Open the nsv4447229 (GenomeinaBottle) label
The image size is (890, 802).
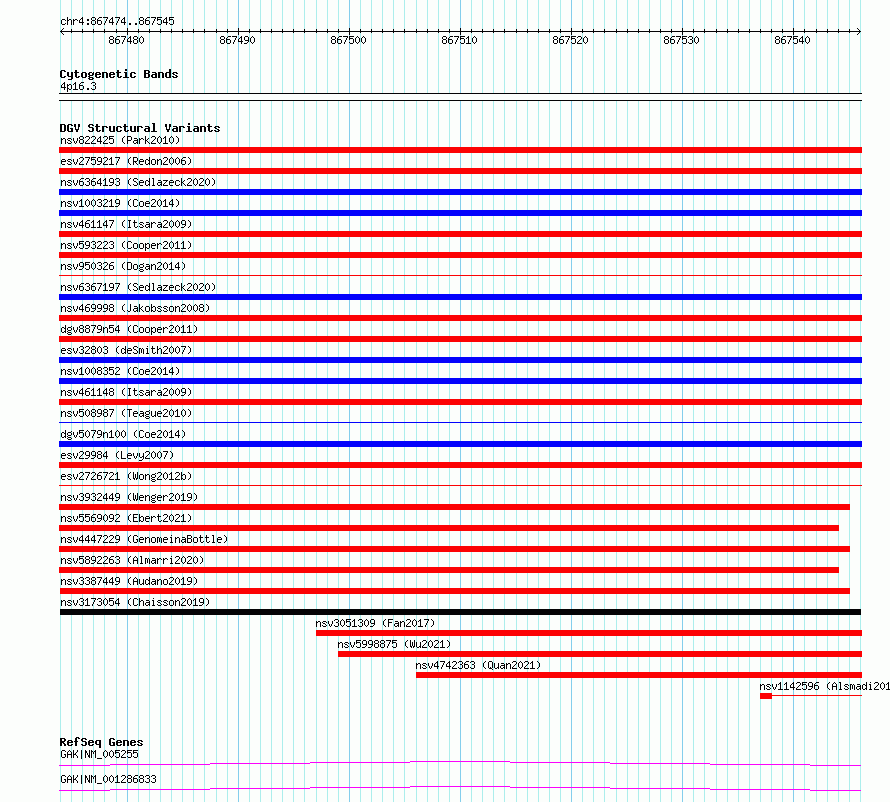(x=144, y=539)
